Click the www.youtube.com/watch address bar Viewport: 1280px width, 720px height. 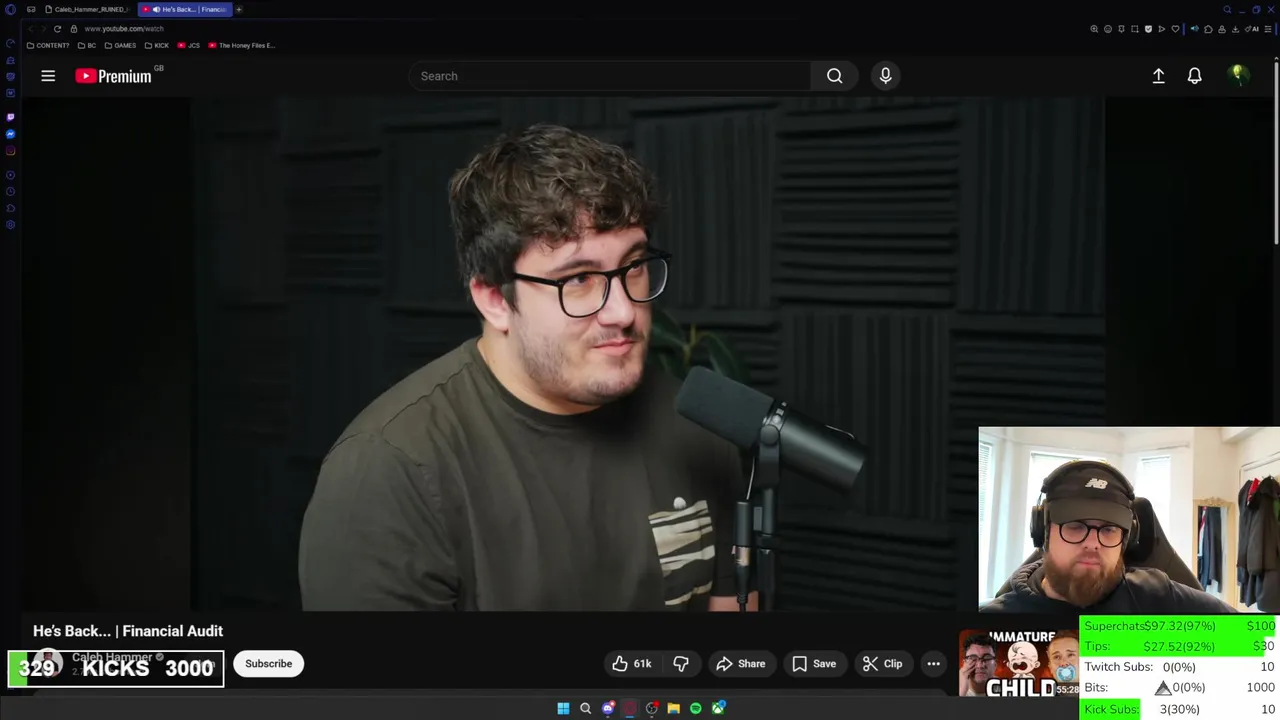point(124,29)
